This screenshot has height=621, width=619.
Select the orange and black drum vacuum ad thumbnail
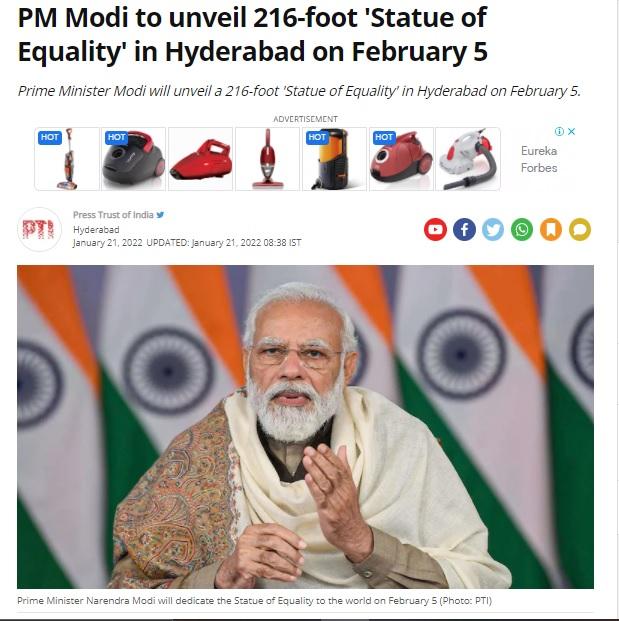point(334,159)
